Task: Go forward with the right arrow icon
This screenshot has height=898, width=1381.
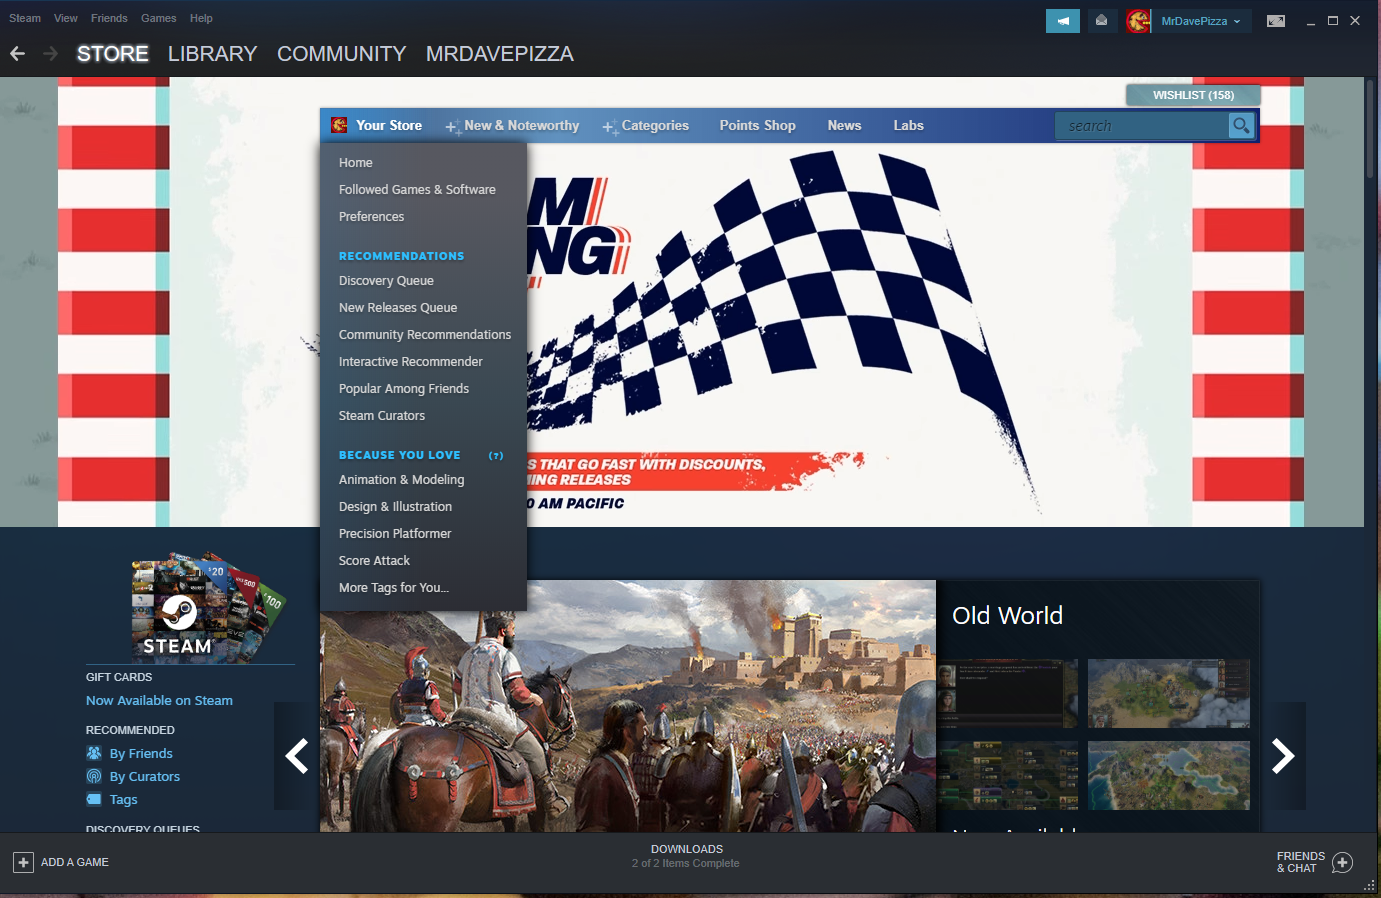Action: pyautogui.click(x=50, y=54)
